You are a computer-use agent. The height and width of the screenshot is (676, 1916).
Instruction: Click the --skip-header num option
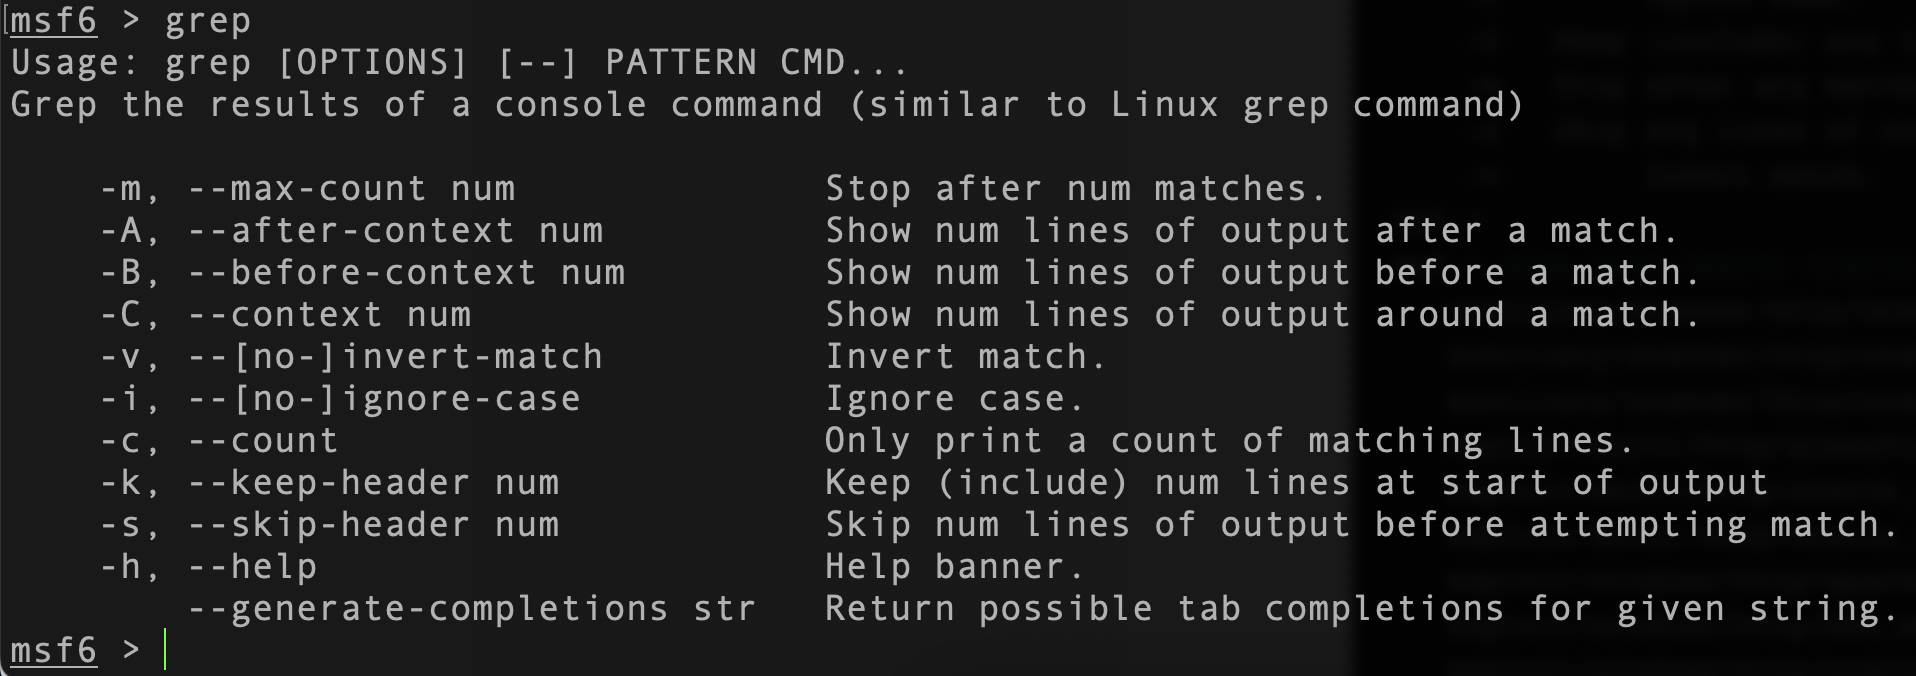point(374,525)
